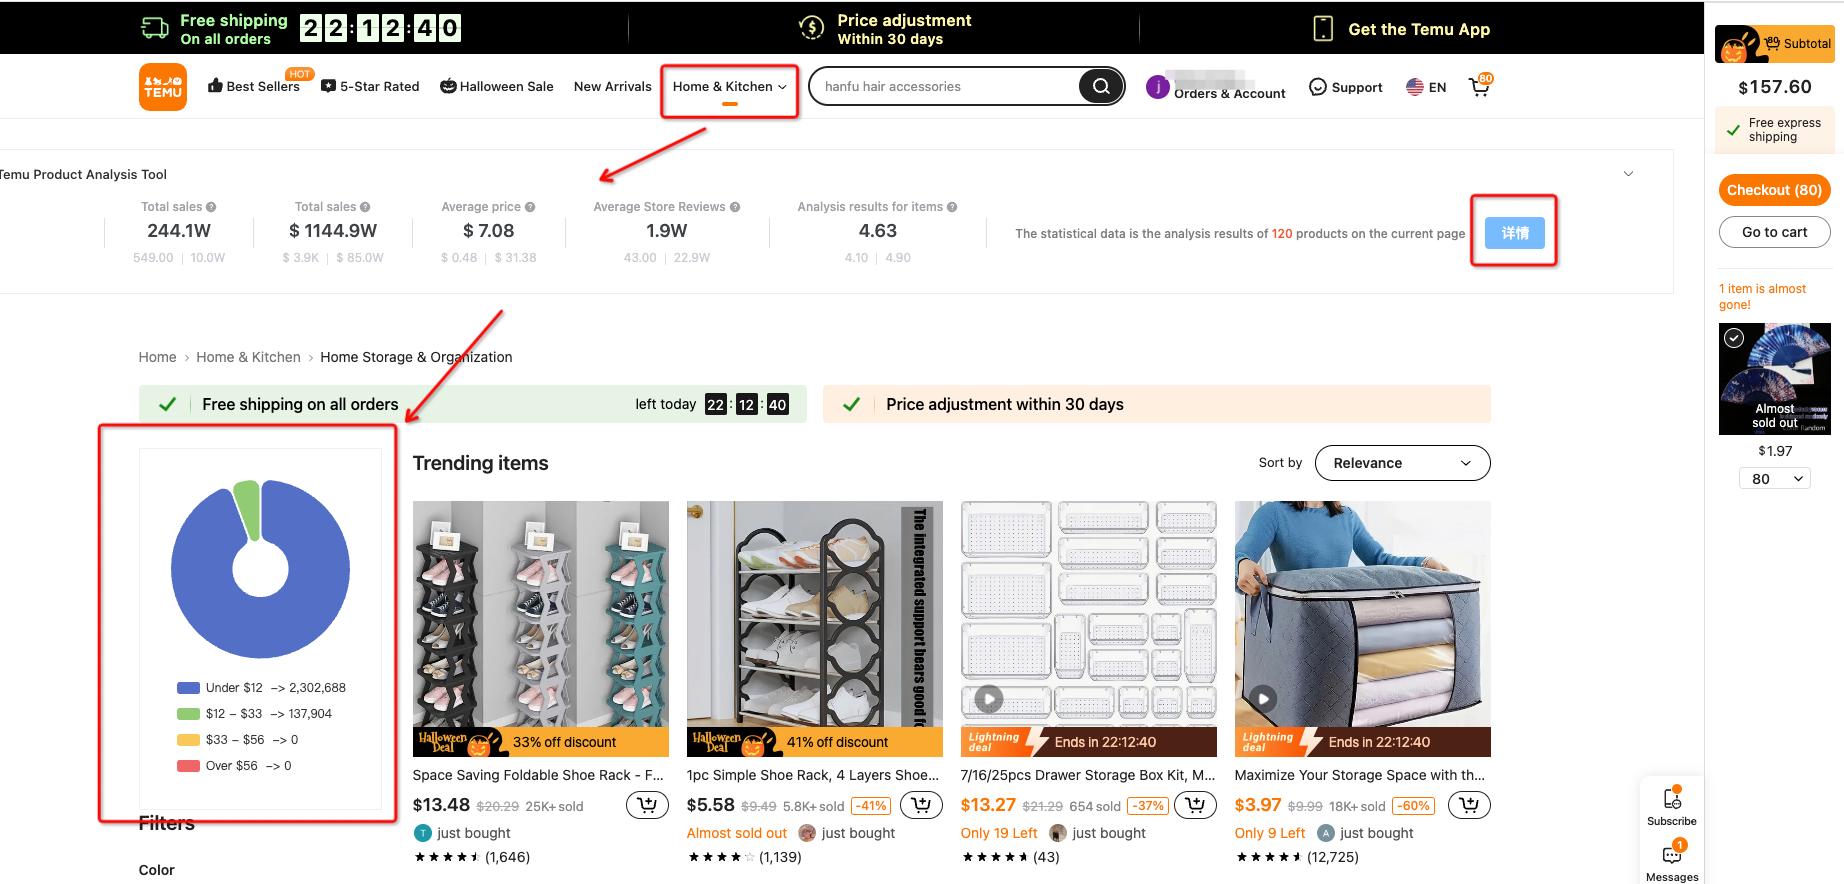This screenshot has height=884, width=1844.
Task: Toggle the $12 – $33 legend entry
Action: (253, 714)
